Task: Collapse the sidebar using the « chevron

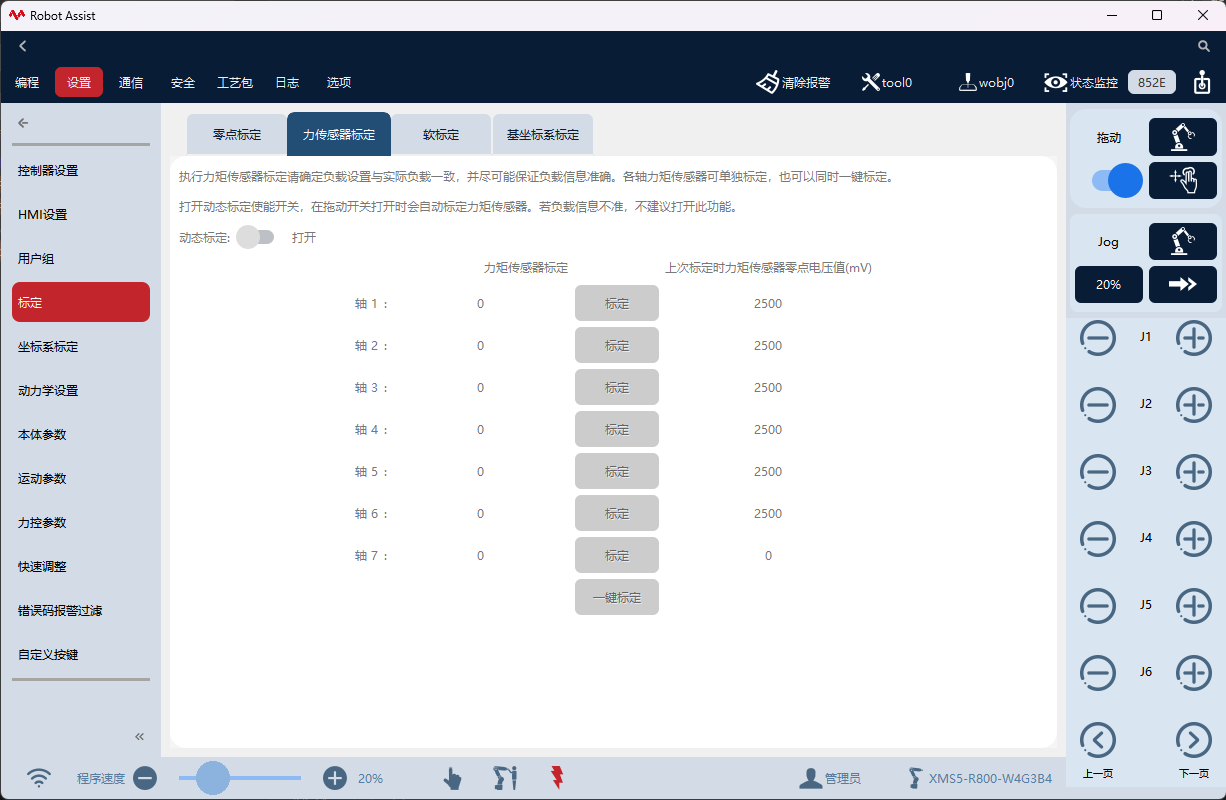Action: 139,735
